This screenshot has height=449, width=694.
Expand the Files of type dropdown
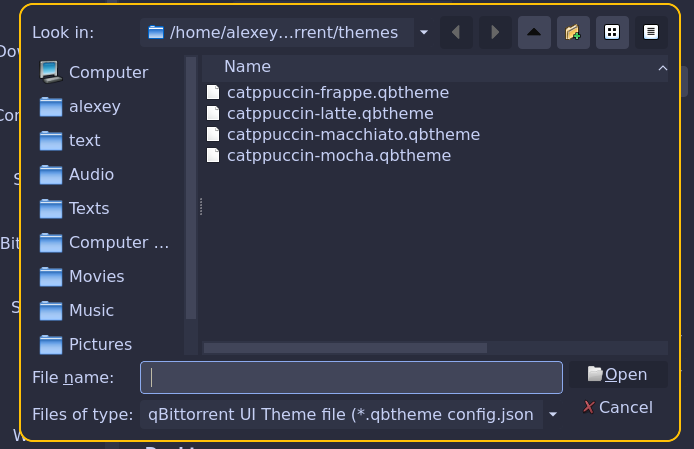(553, 414)
